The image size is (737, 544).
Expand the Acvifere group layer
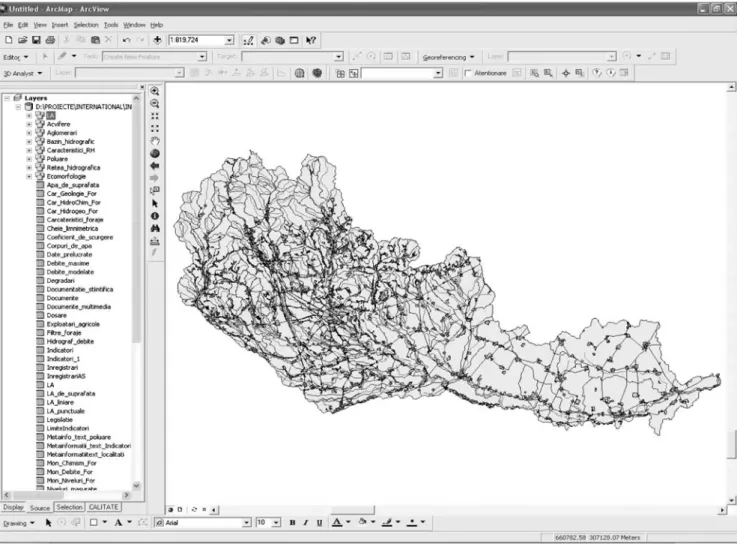click(29, 124)
